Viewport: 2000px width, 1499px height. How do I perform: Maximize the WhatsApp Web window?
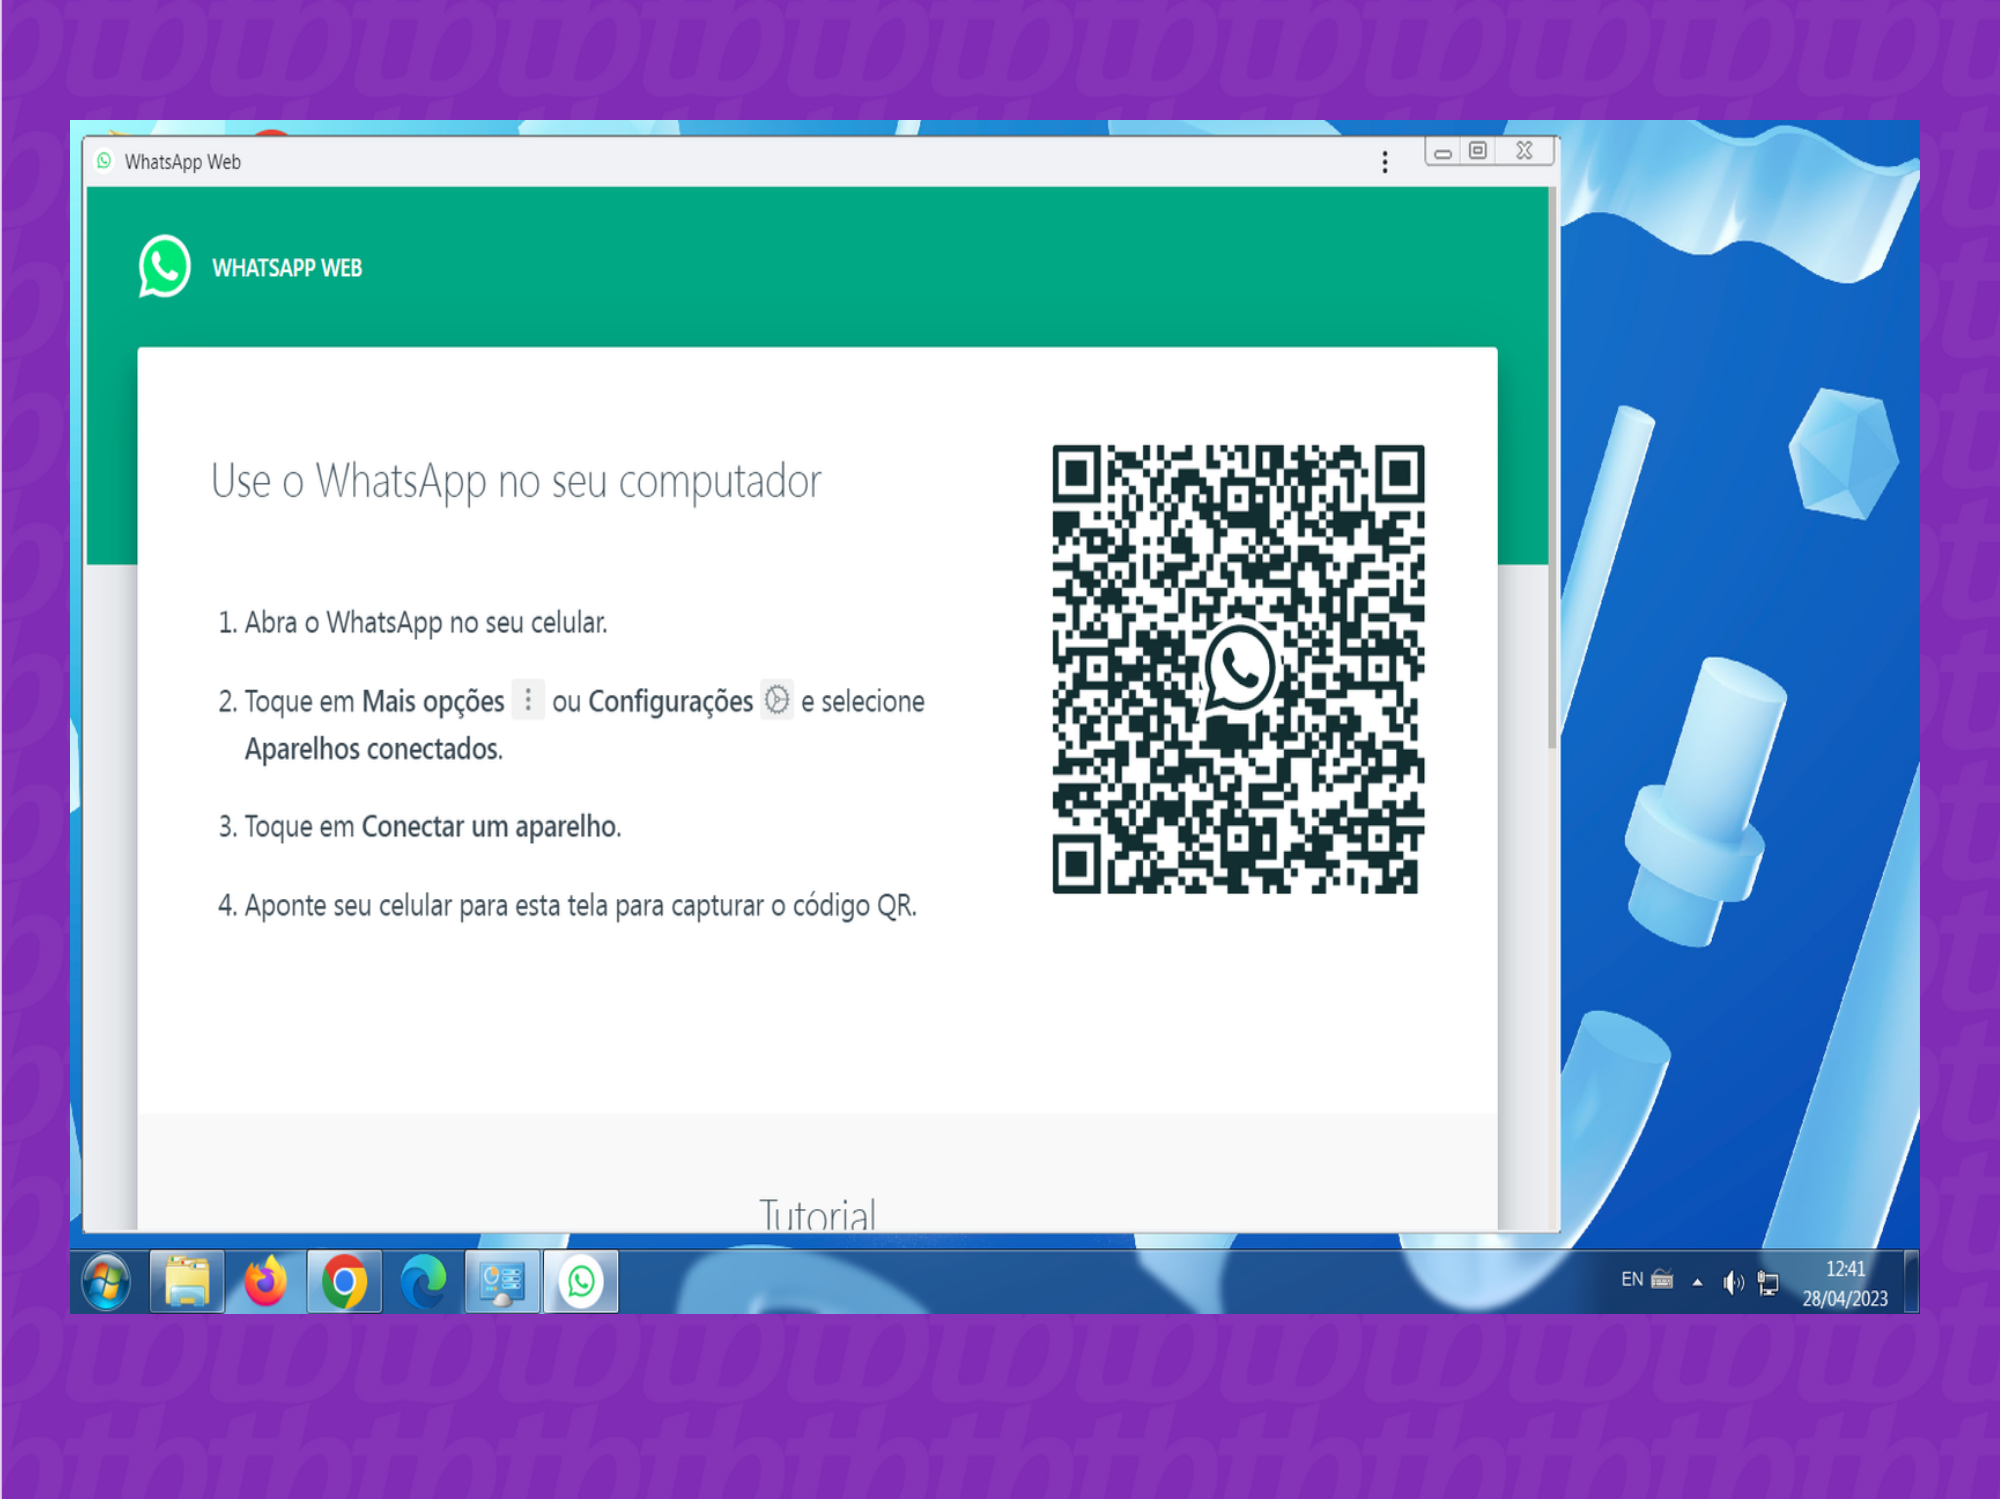1478,151
